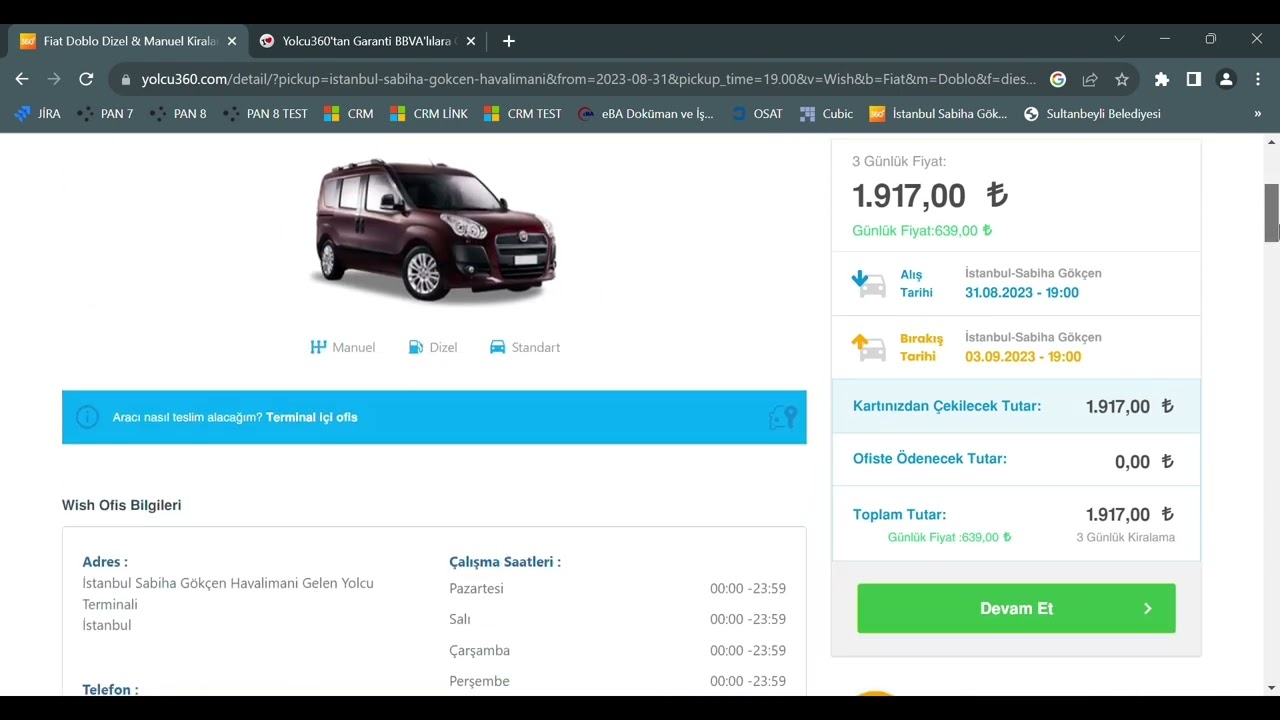Open the PAN 8 TEST bookmark

265,114
